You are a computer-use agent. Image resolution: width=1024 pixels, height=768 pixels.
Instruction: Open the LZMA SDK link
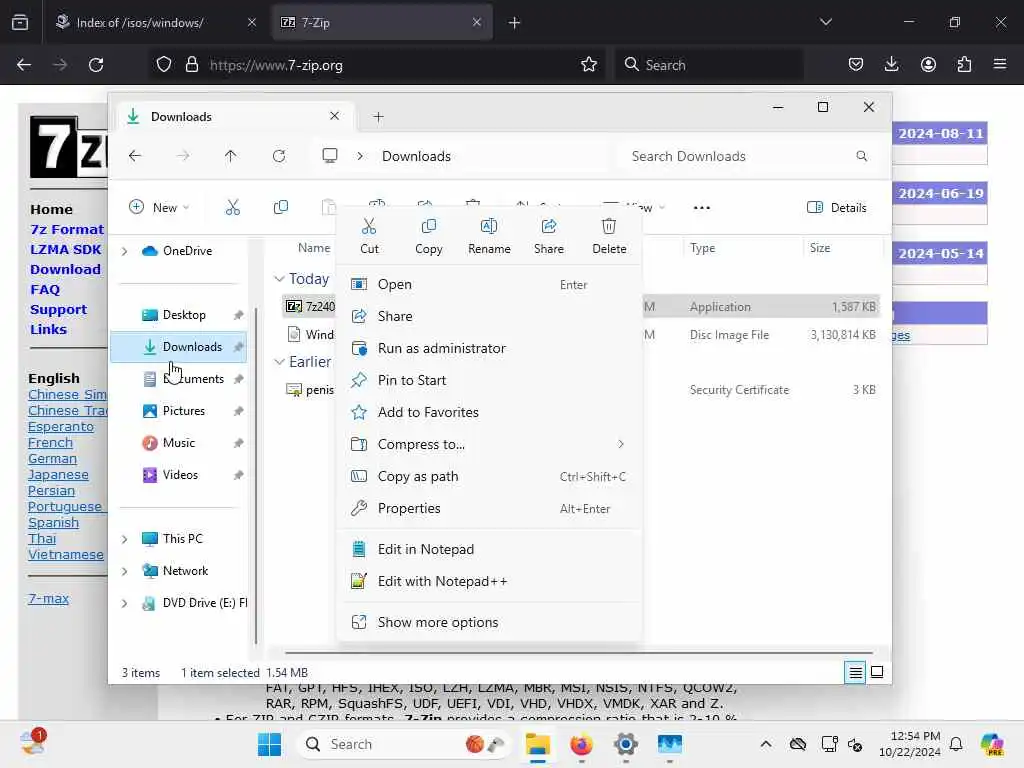coord(65,249)
